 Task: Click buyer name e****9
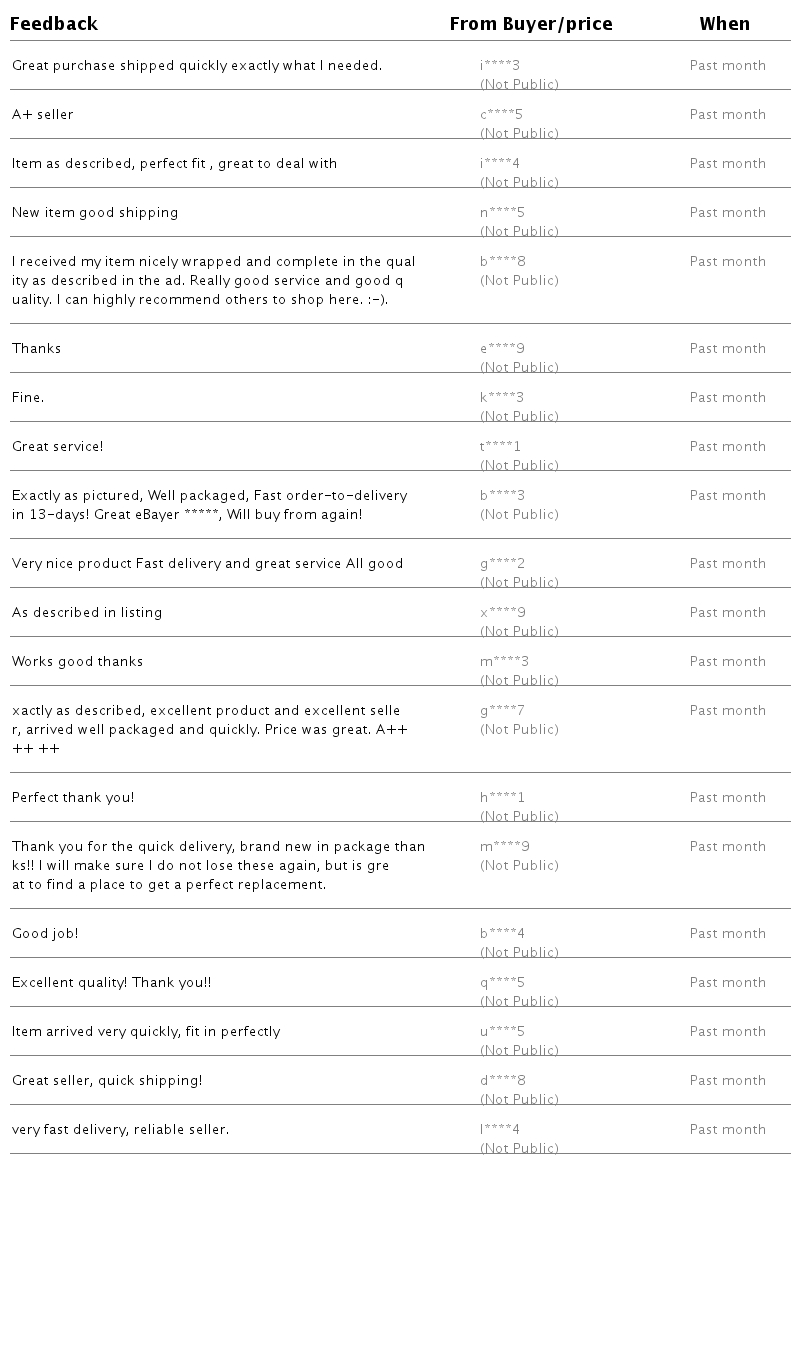[x=502, y=349]
